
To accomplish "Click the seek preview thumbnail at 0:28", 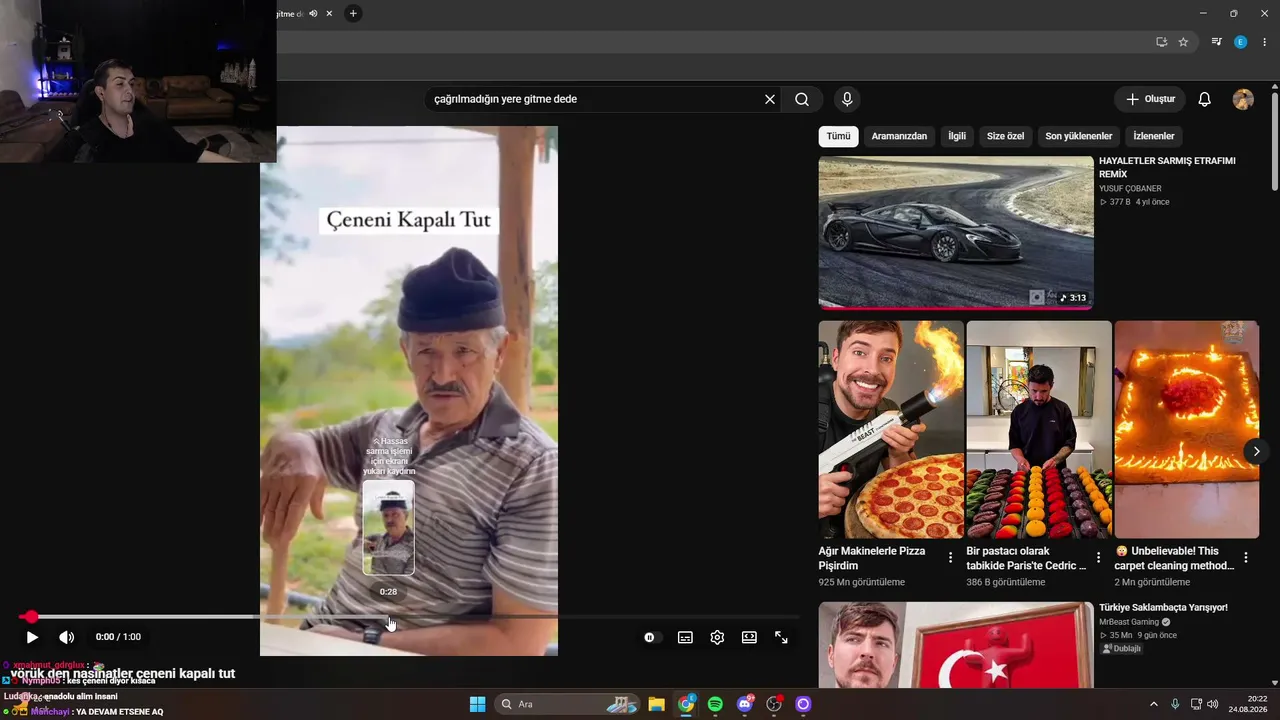I will point(388,528).
